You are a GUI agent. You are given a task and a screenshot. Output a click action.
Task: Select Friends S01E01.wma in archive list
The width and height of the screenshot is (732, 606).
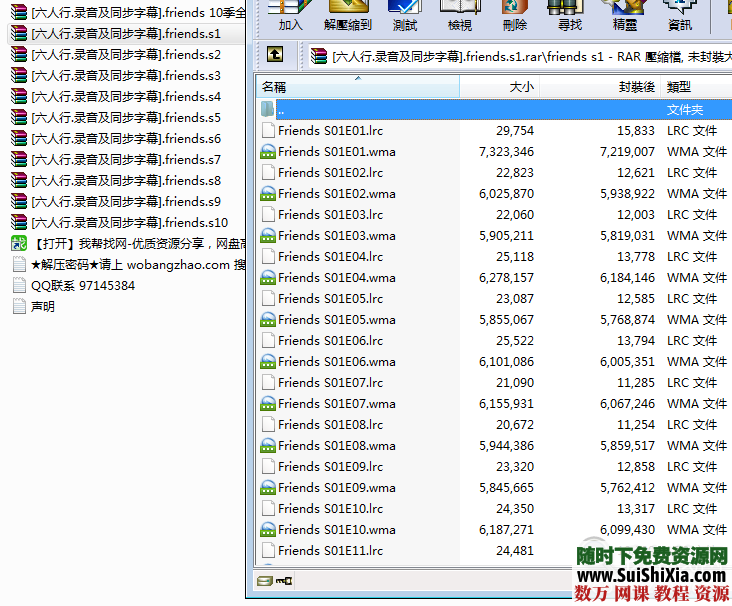coord(336,152)
